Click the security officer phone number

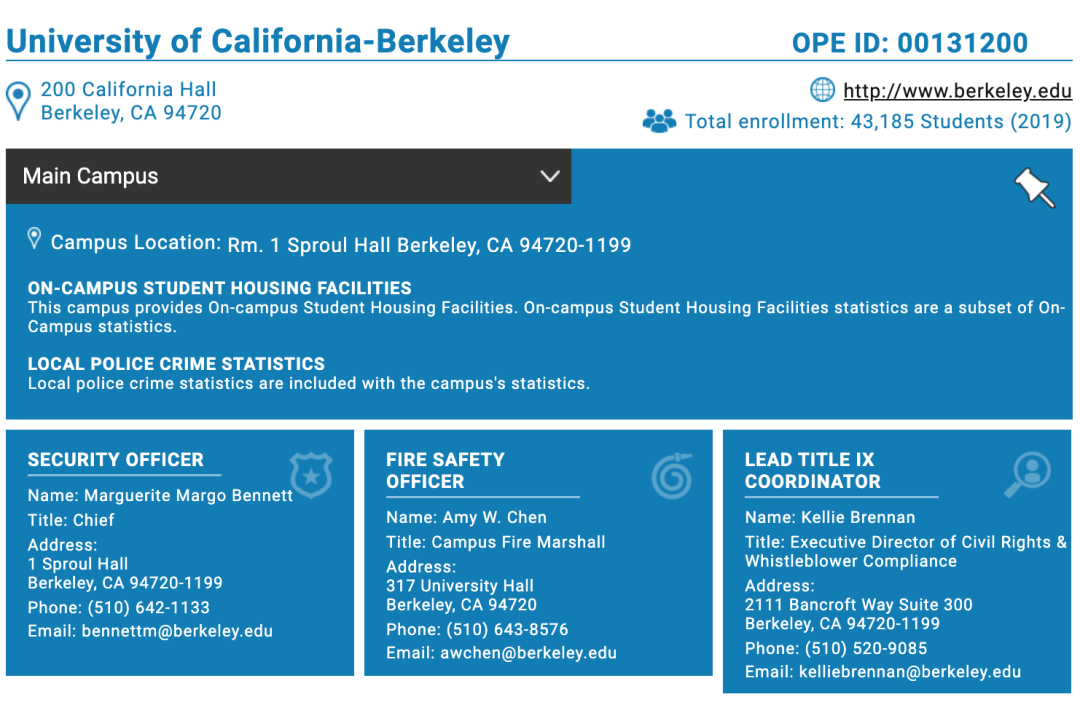(148, 607)
